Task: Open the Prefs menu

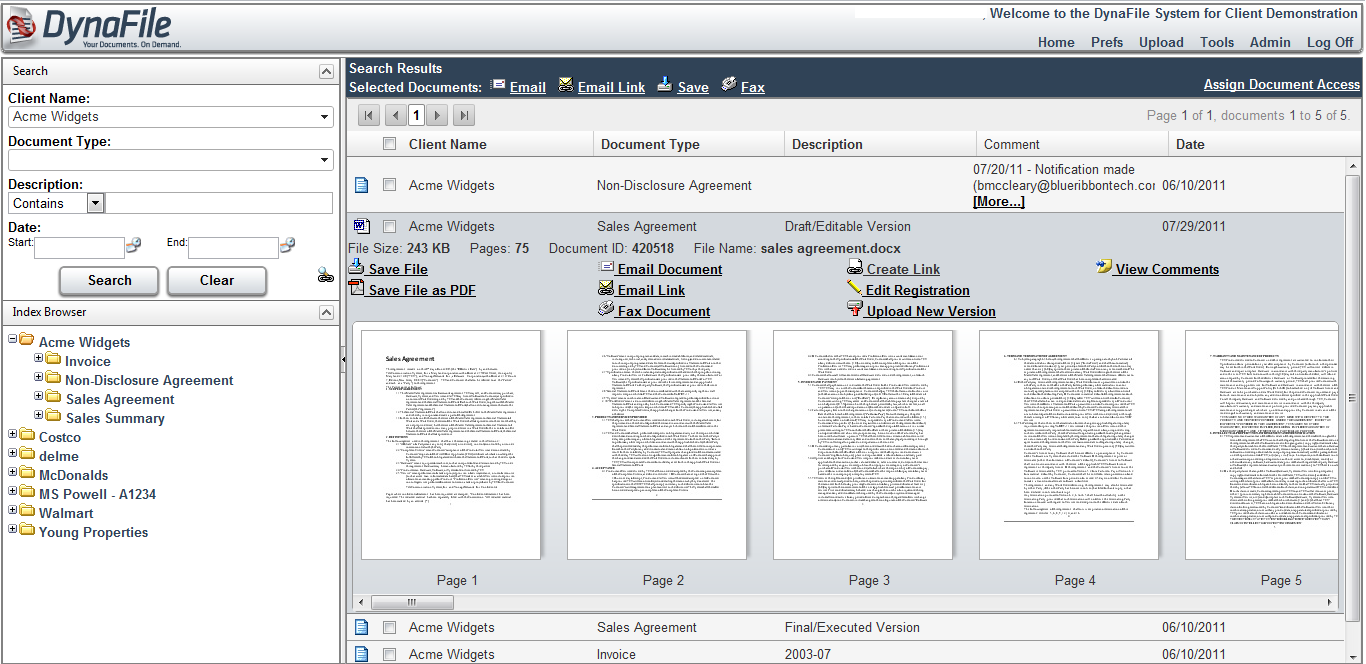Action: (x=1107, y=42)
